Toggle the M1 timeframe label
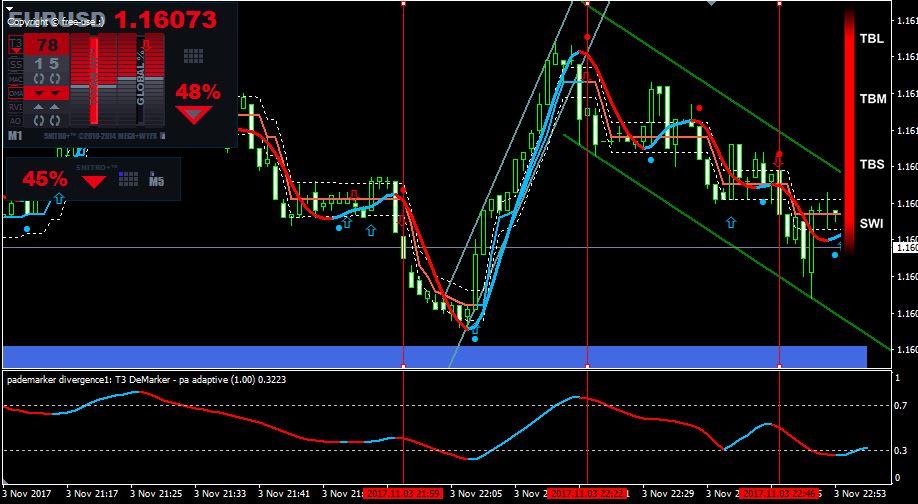The height and width of the screenshot is (504, 918). (15, 136)
